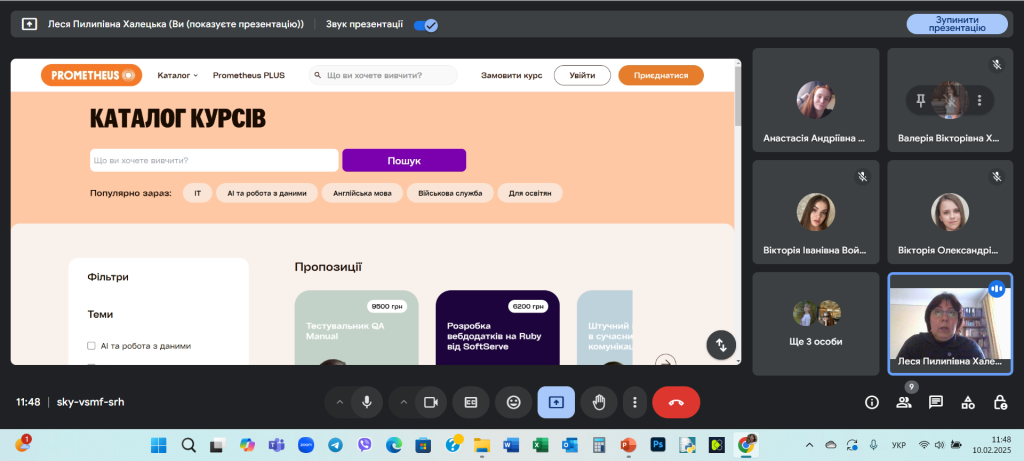This screenshot has height=461, width=1024.
Task: Enable closed captions
Action: pyautogui.click(x=470, y=402)
